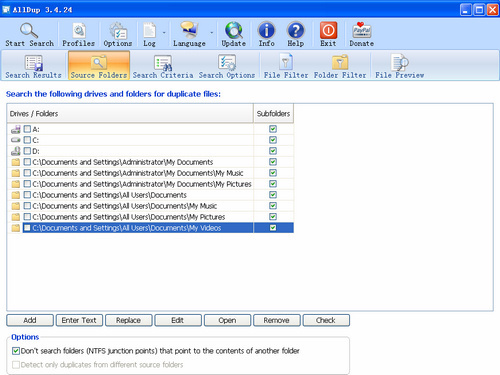This screenshot has width=500, height=375.
Task: Click the Start Search magnifier icon
Action: [29, 31]
